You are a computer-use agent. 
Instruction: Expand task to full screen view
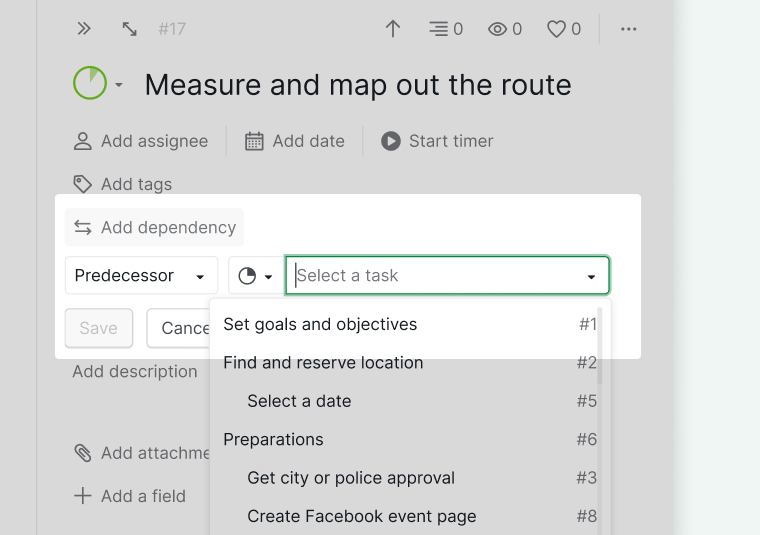coord(129,29)
